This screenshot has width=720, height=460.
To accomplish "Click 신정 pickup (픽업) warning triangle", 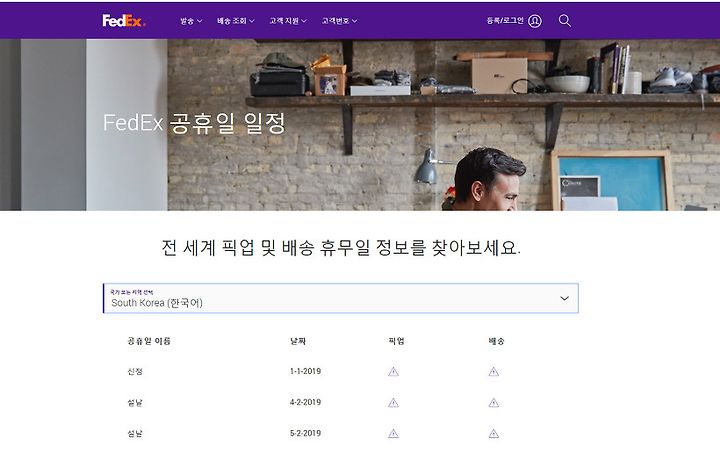I will tap(394, 371).
